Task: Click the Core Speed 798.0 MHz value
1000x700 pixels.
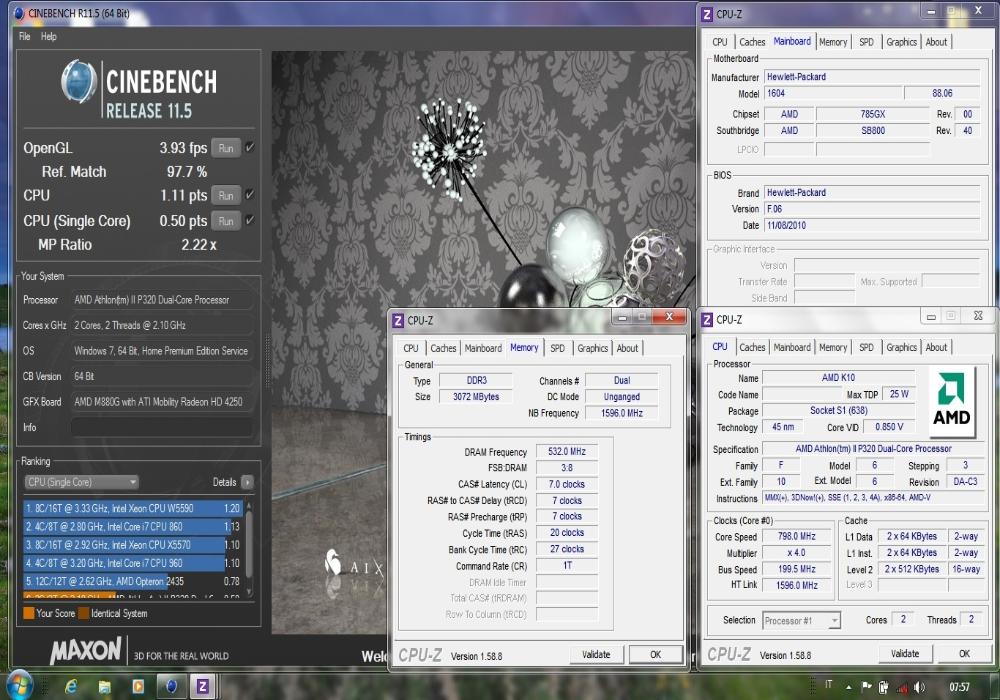Action: (797, 537)
